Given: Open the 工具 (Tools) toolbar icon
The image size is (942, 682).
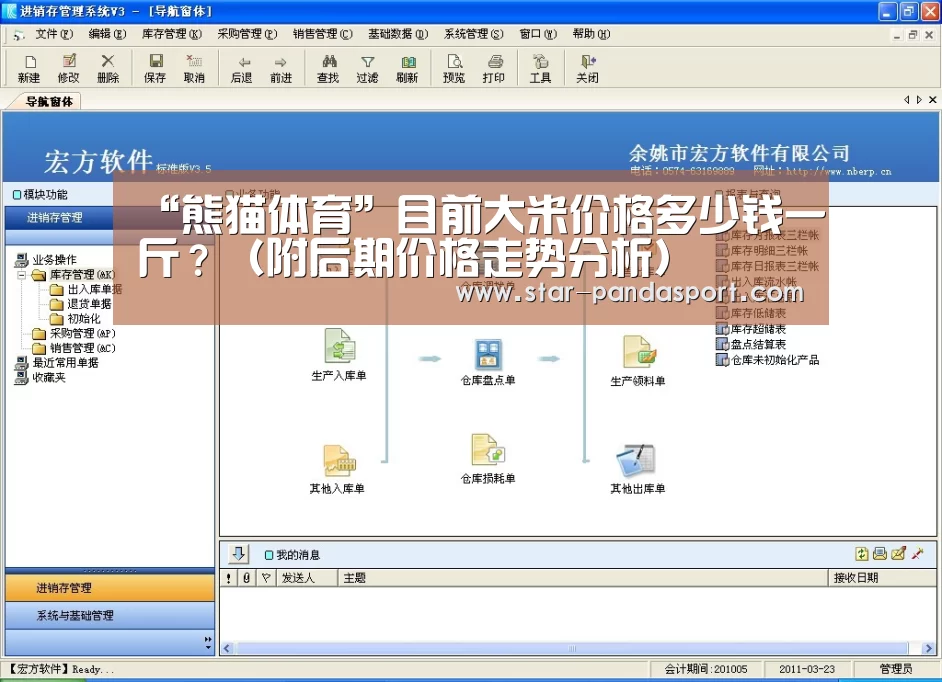Looking at the screenshot, I should coord(540,68).
